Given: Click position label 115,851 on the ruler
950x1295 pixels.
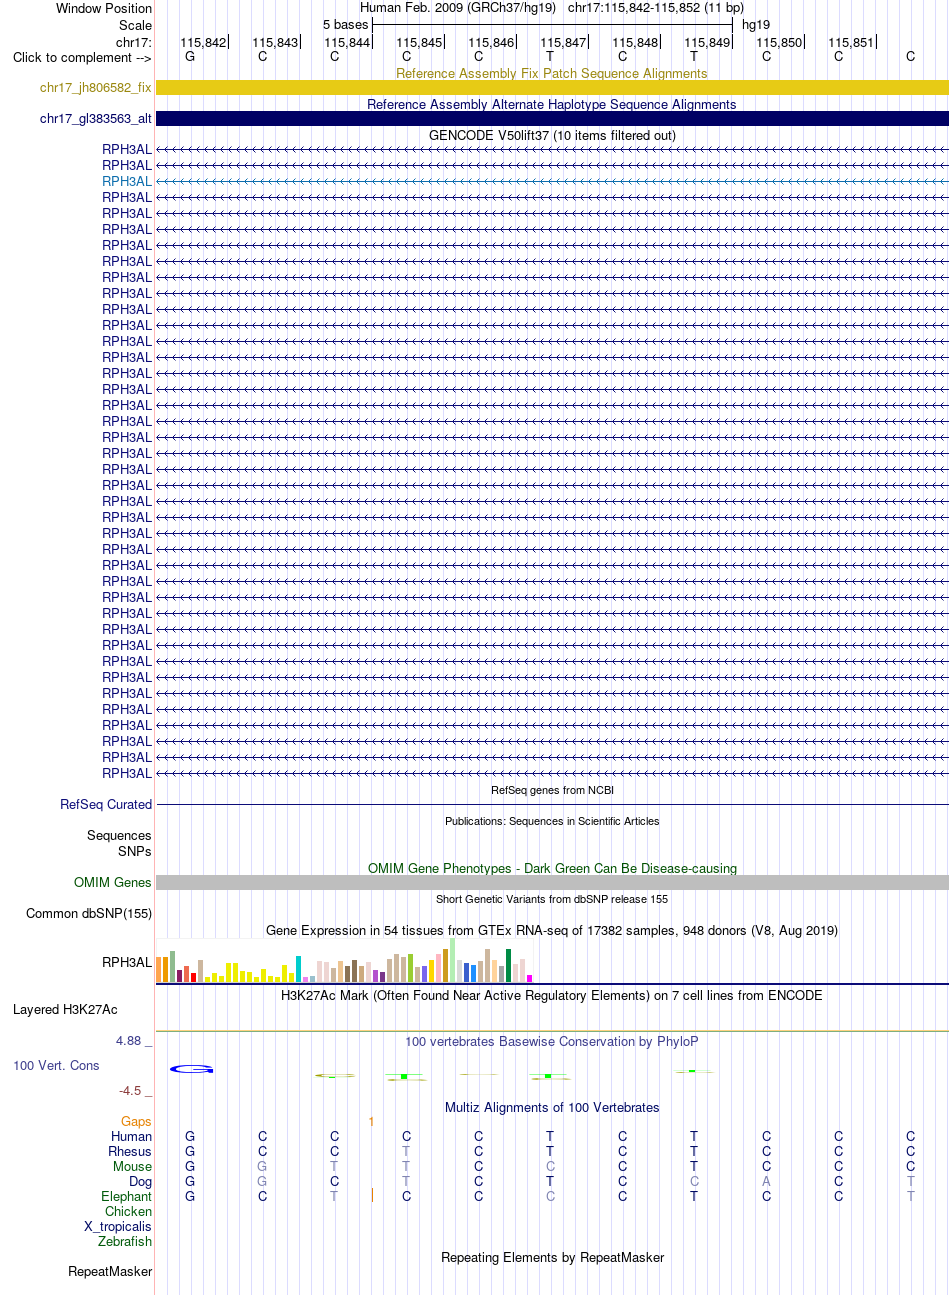Looking at the screenshot, I should (x=851, y=42).
